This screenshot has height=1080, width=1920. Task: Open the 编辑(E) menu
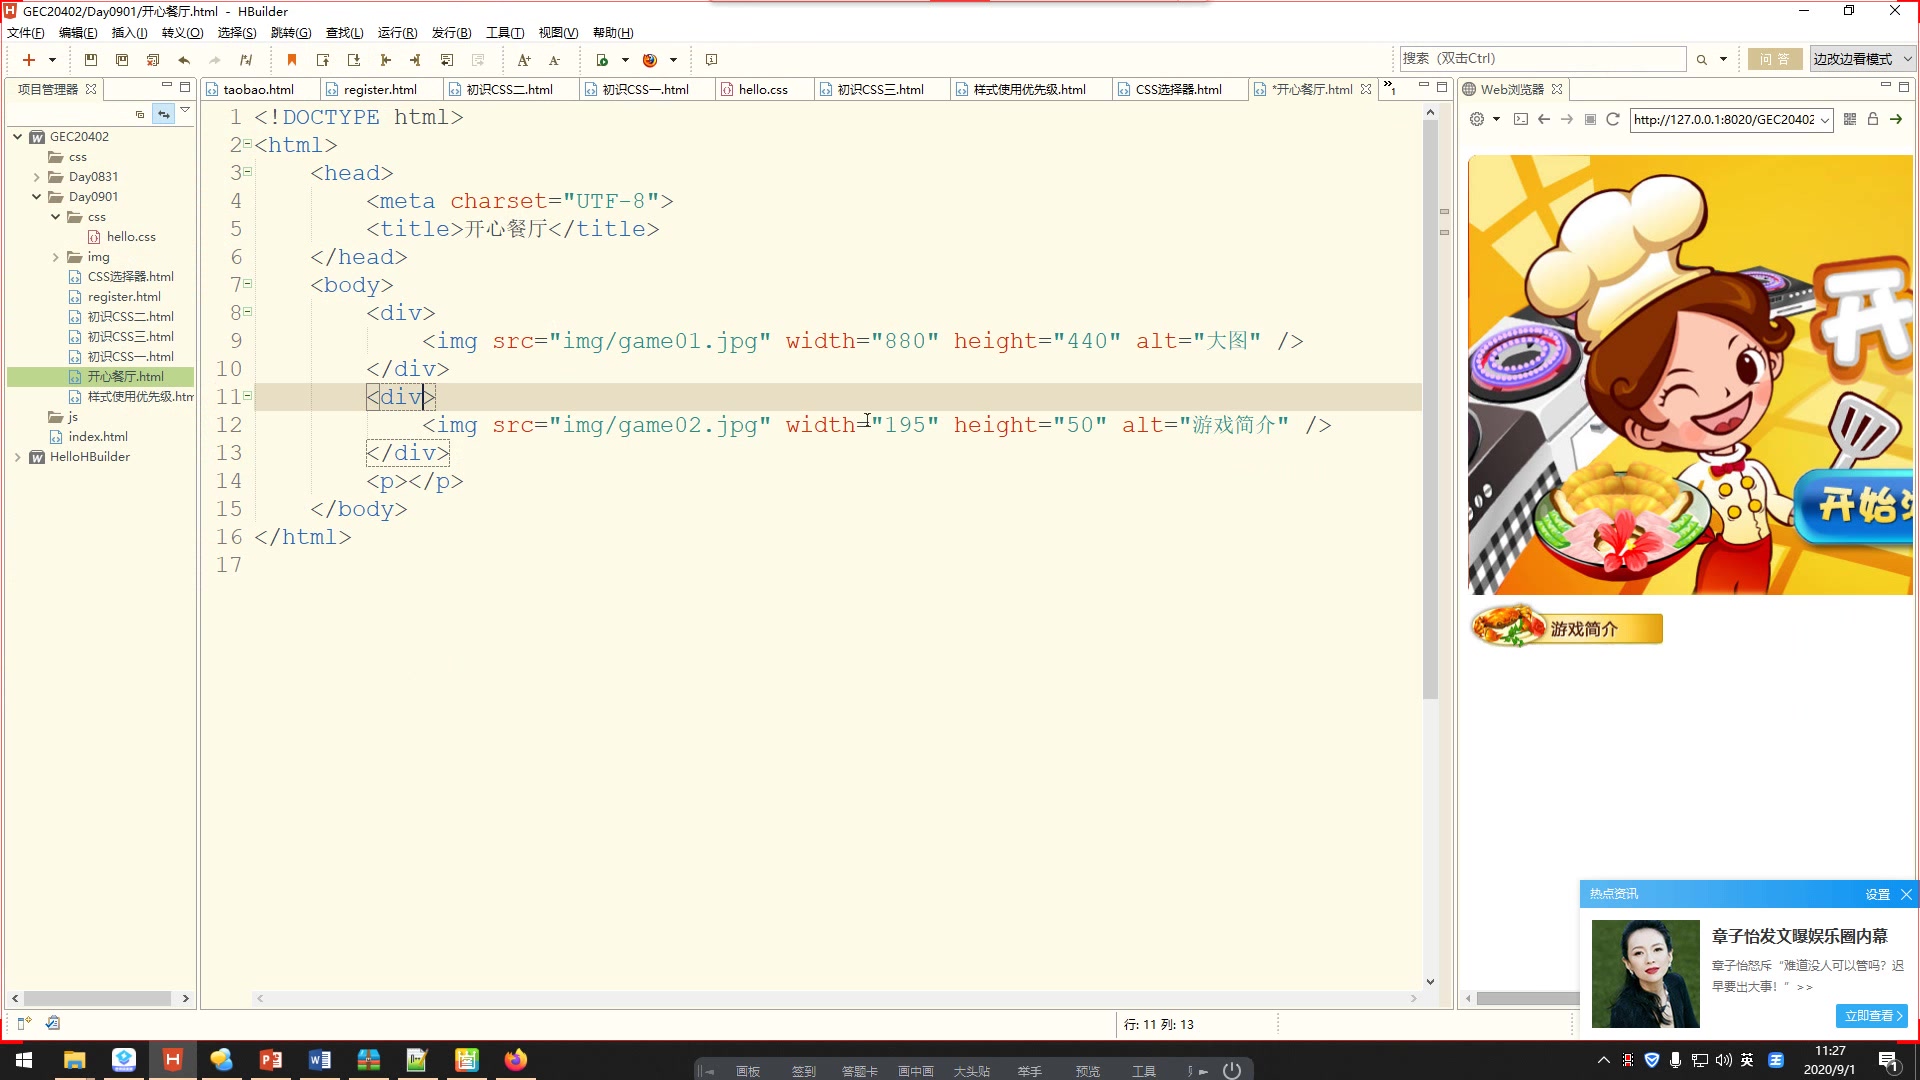click(78, 33)
